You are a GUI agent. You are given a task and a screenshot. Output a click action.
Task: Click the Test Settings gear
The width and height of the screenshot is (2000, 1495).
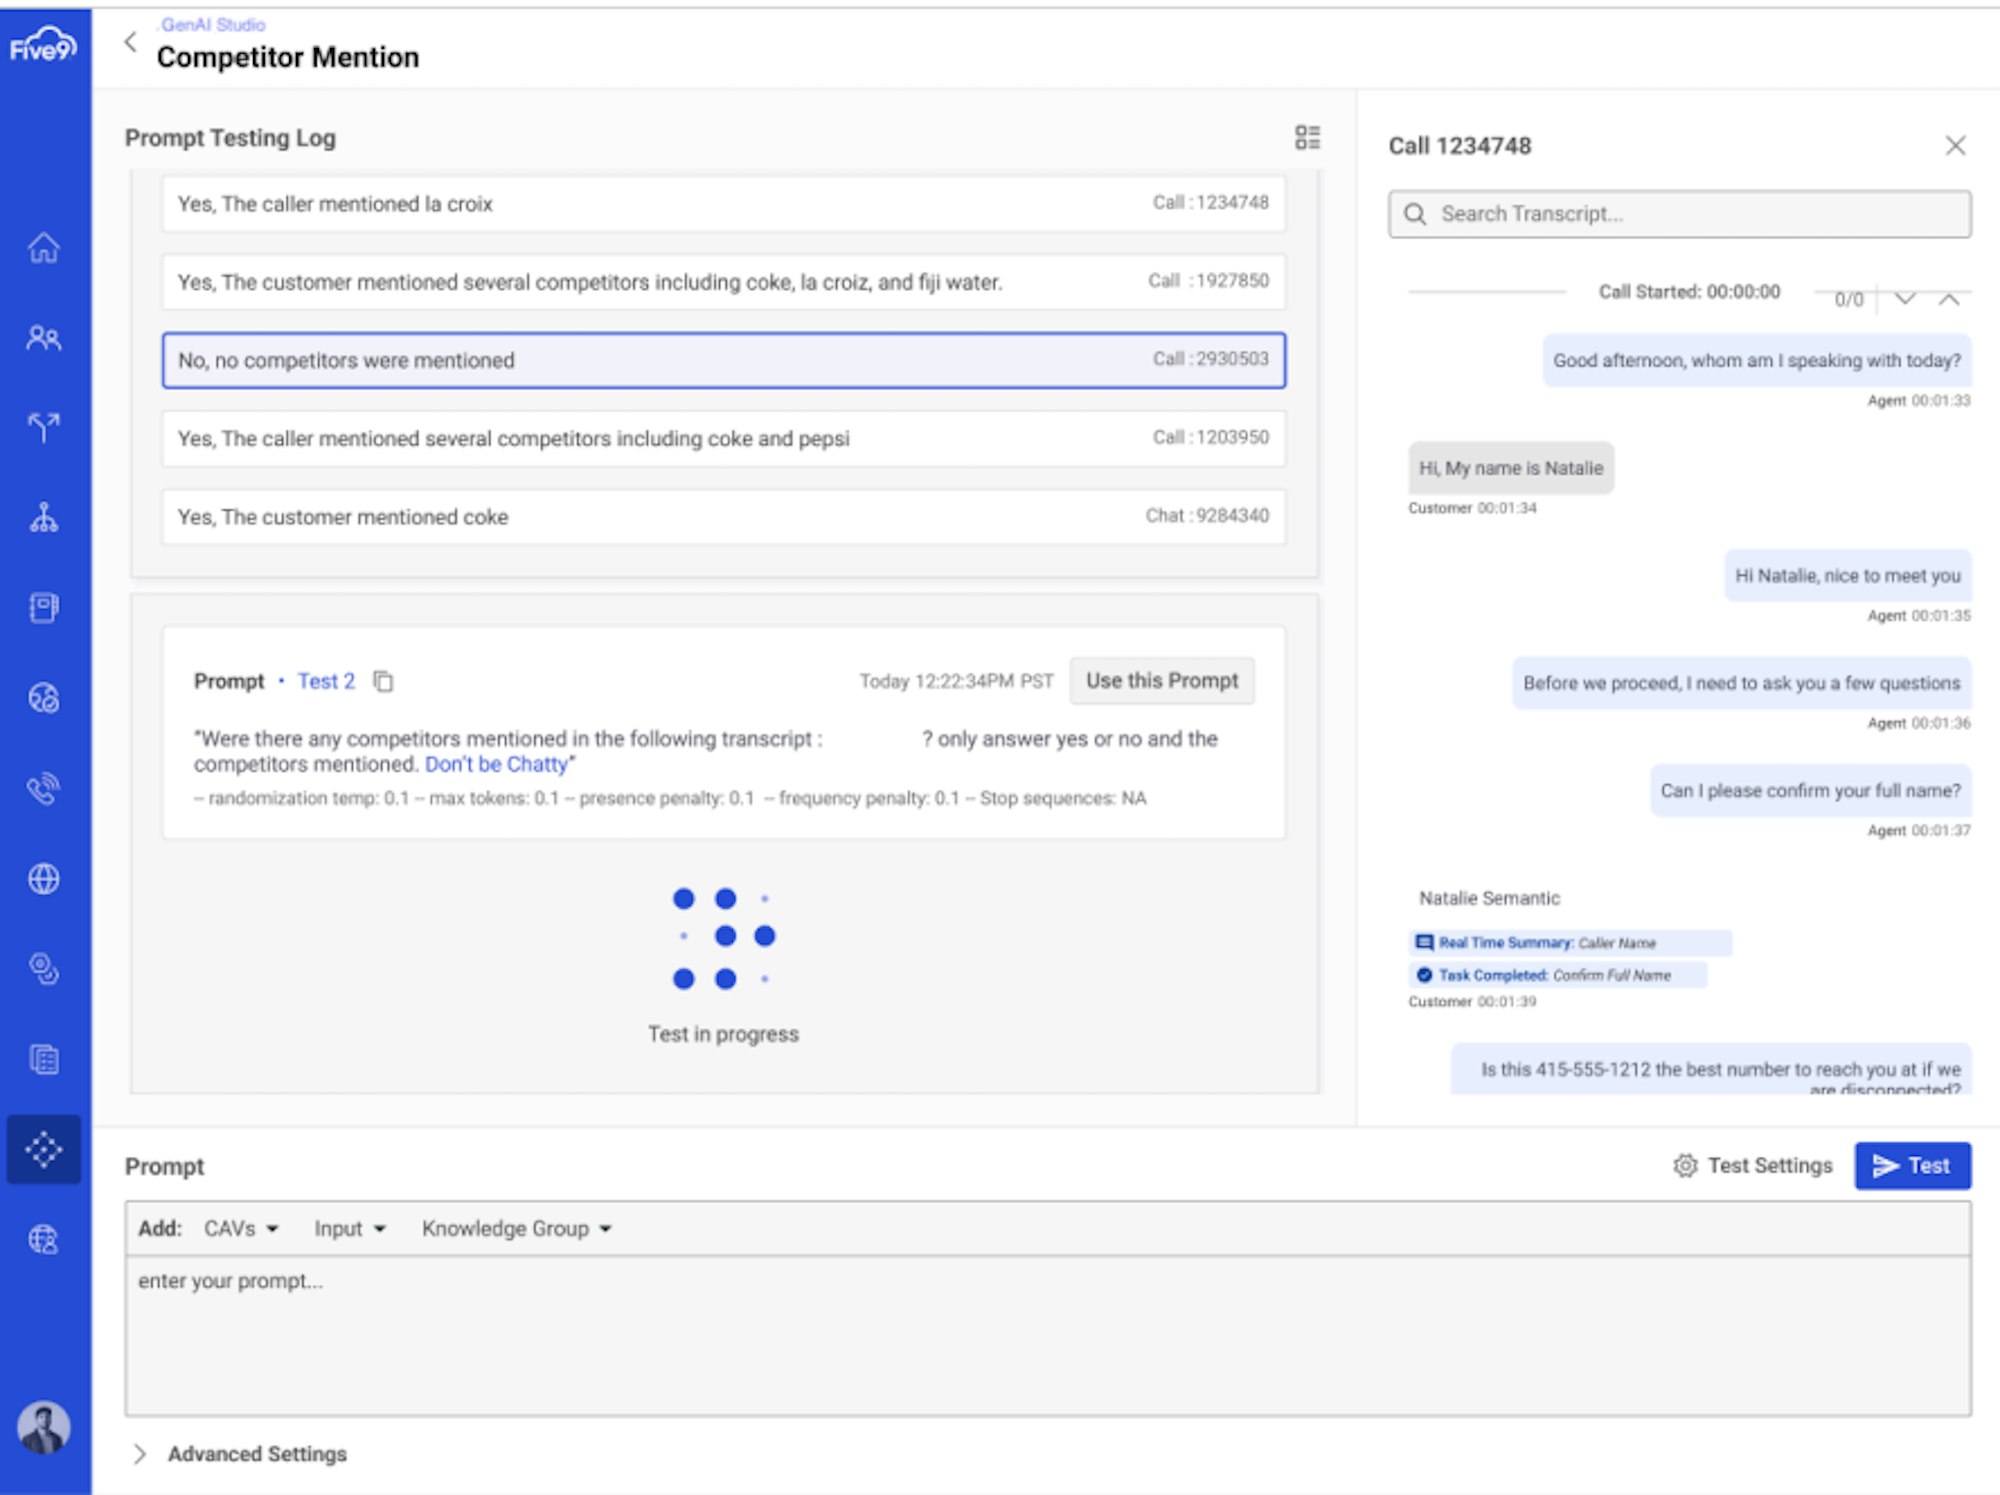[x=1685, y=1166]
